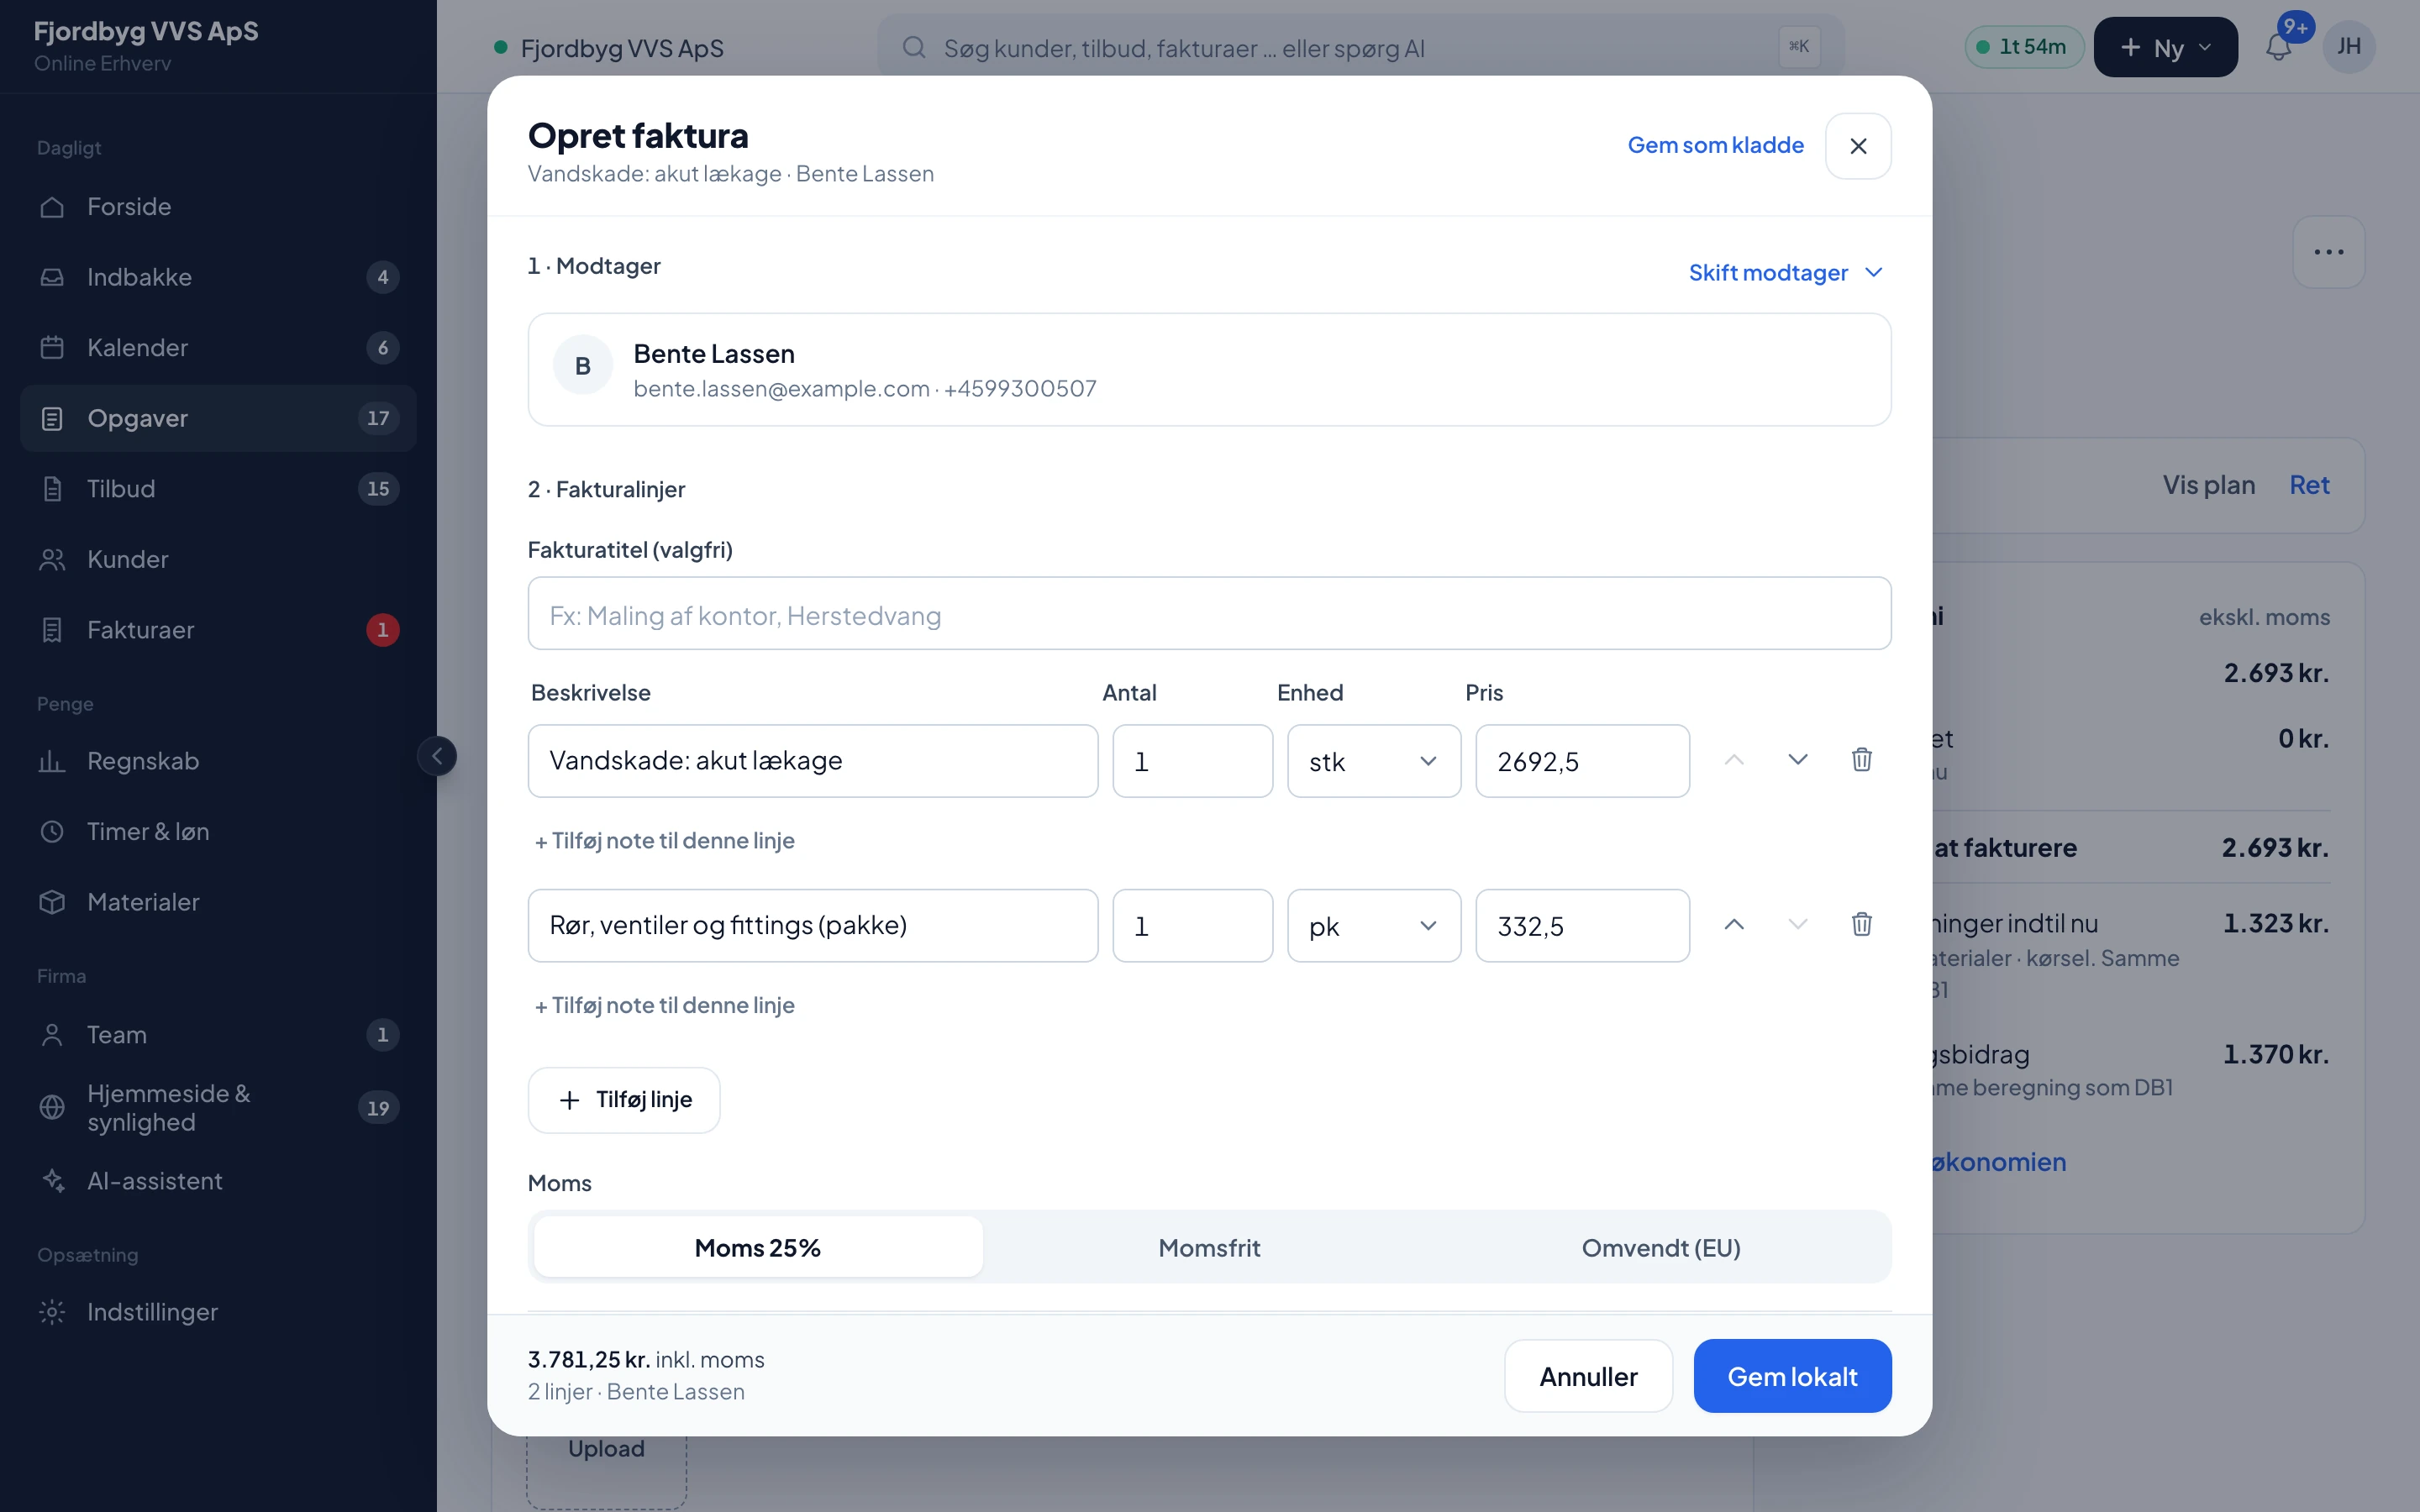Add a new line with Tilføj linje
2420x1512 pixels.
pyautogui.click(x=624, y=1100)
